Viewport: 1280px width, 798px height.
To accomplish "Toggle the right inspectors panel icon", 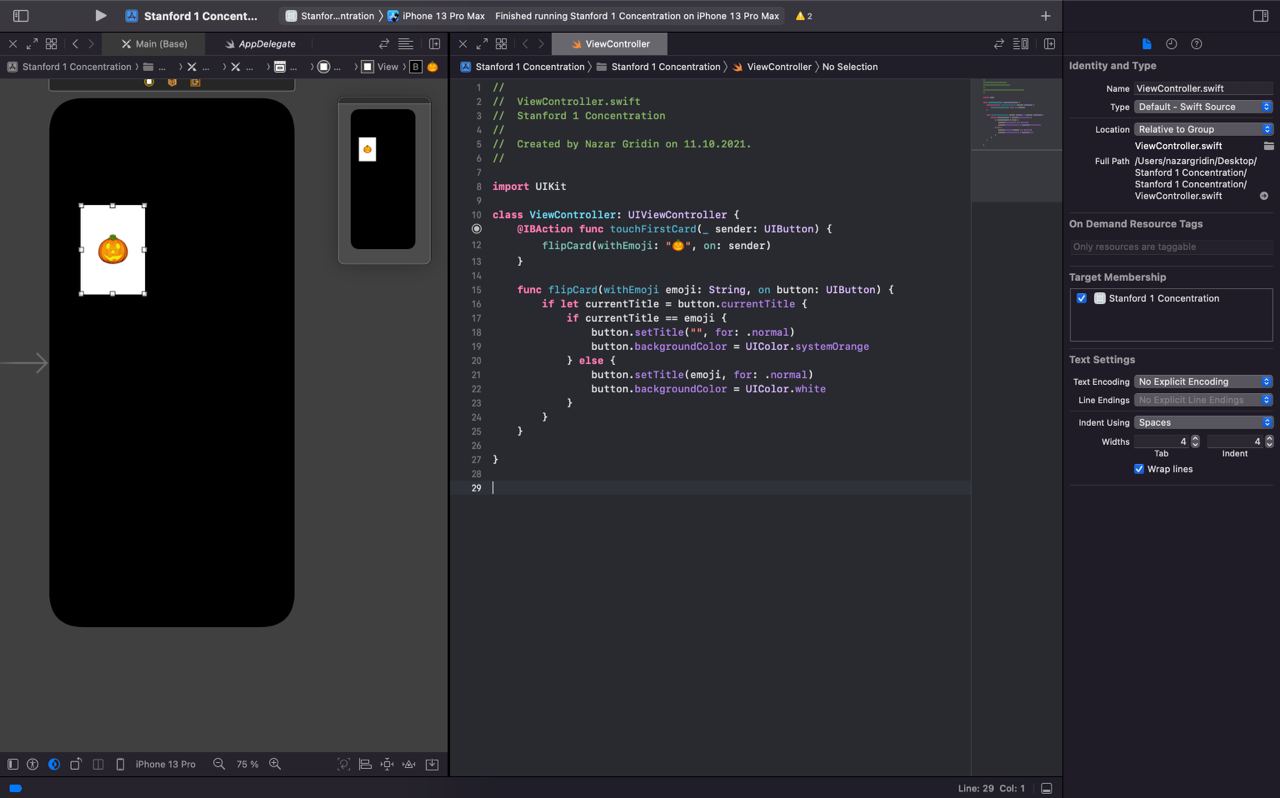I will pos(1260,16).
